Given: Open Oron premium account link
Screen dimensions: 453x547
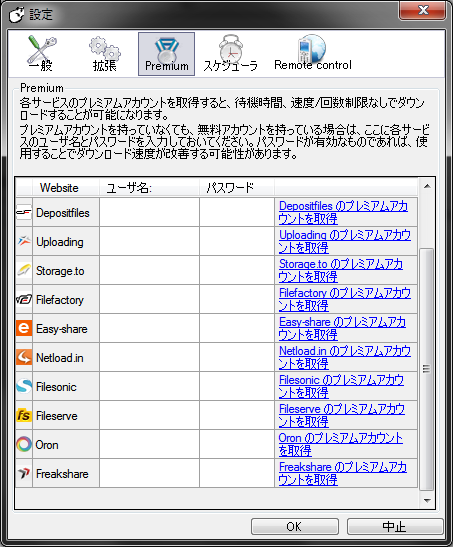Looking at the screenshot, I should 341,444.
